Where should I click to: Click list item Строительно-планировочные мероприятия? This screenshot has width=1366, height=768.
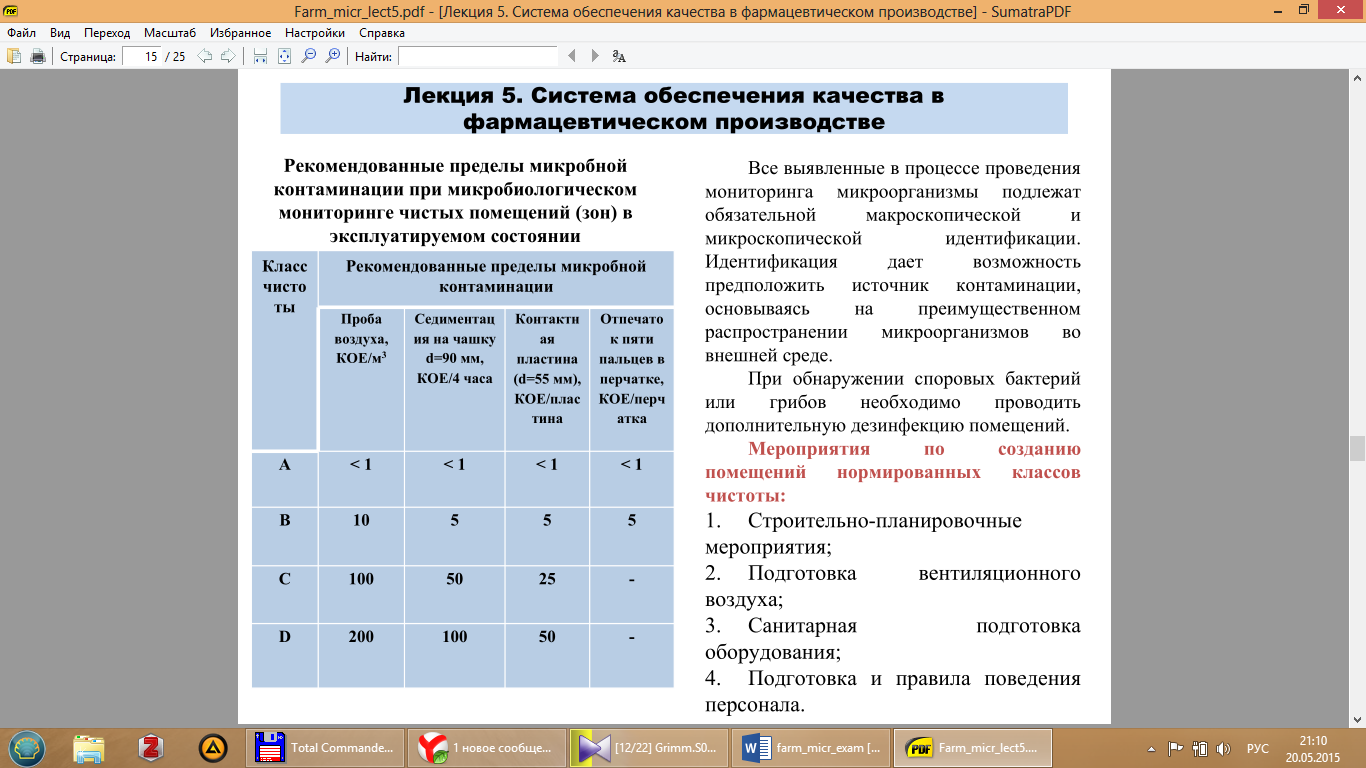pyautogui.click(x=864, y=535)
